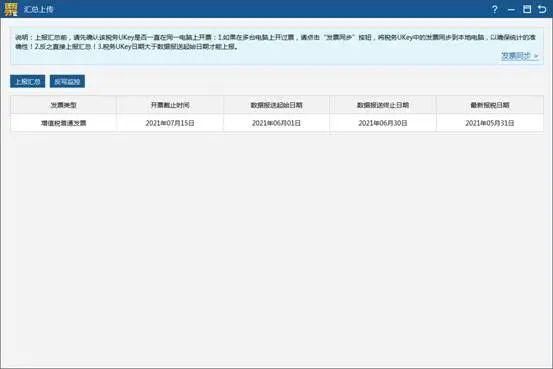Click the 最新报税日期 column header
The height and width of the screenshot is (369, 553).
click(490, 105)
